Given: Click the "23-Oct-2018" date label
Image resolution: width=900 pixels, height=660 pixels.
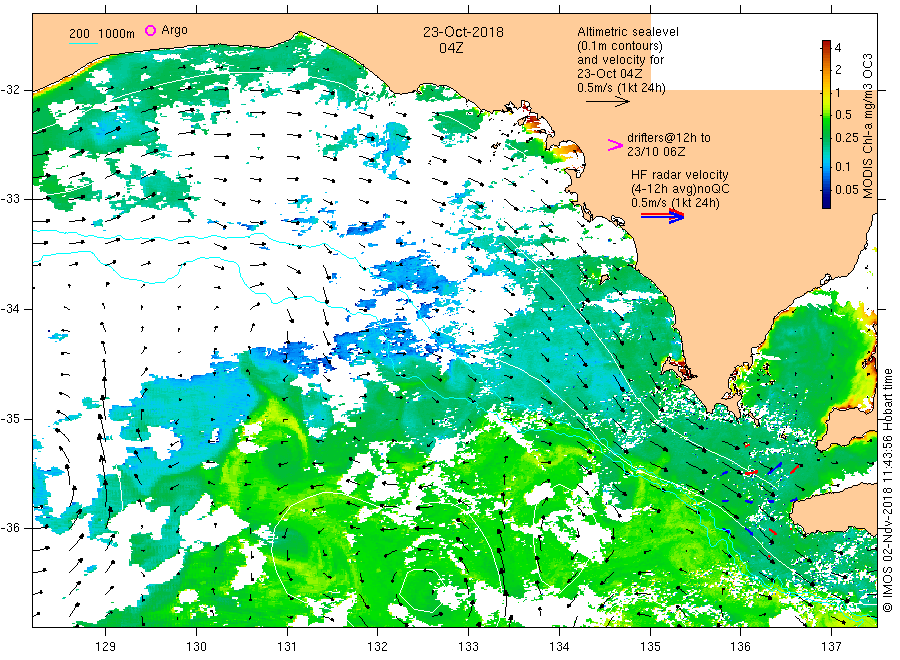Looking at the screenshot, I should 463,32.
